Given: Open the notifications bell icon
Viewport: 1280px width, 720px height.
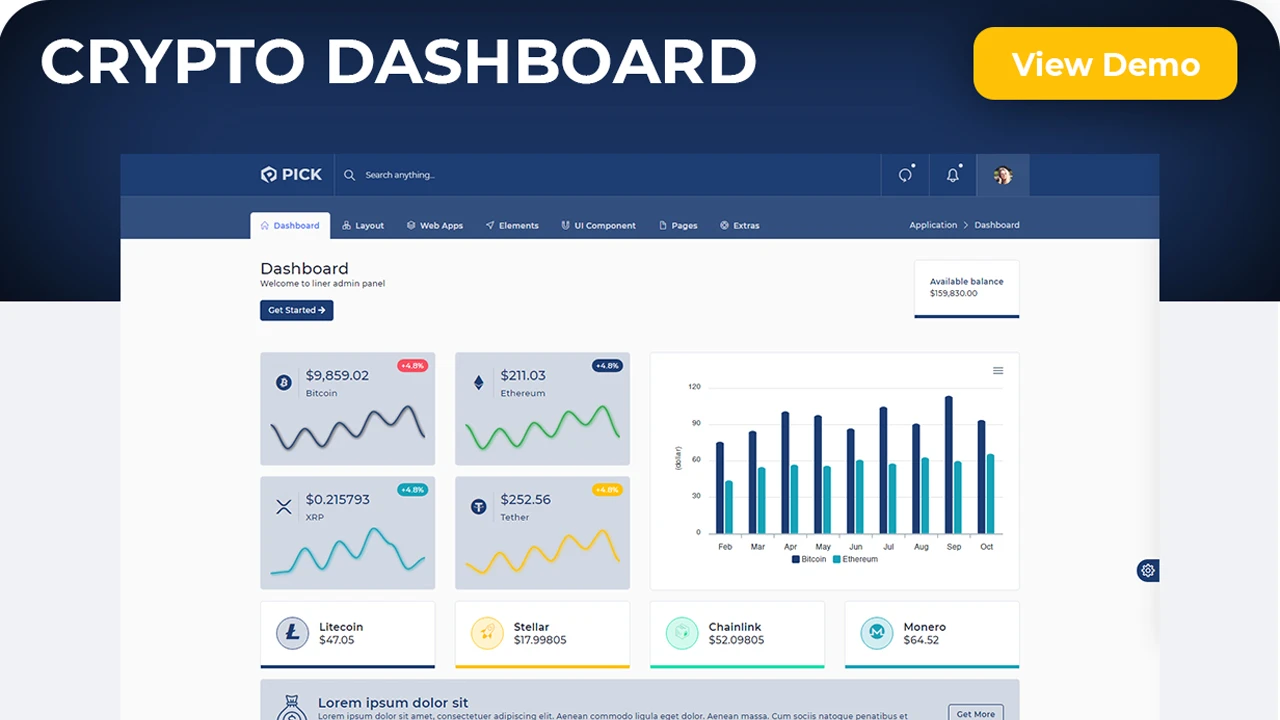Looking at the screenshot, I should tap(953, 175).
